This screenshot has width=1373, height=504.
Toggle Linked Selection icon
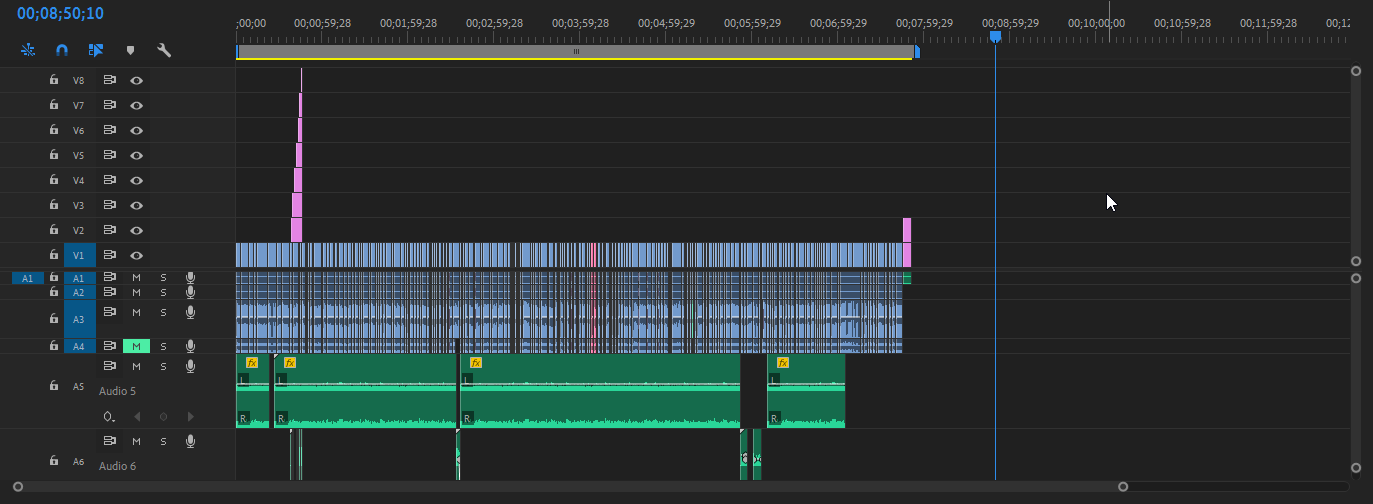coord(96,49)
